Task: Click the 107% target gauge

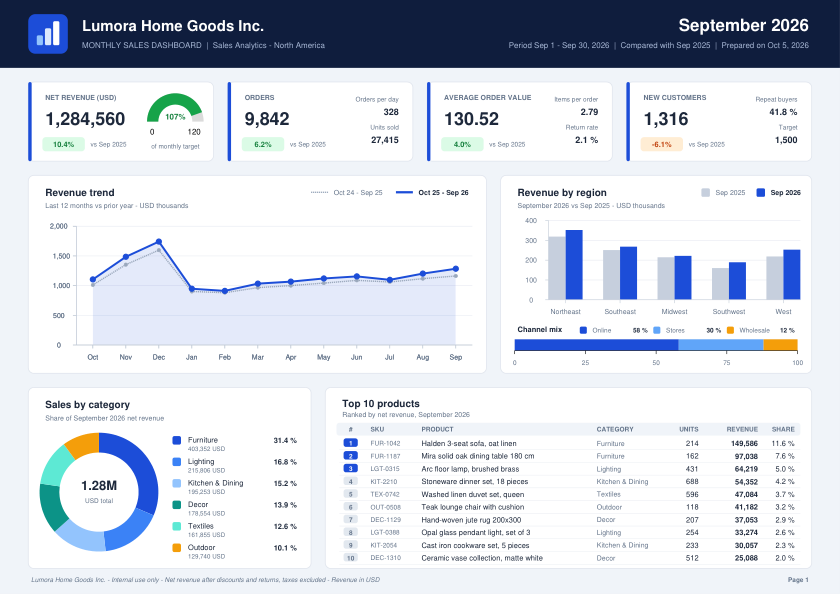Action: 175,109
